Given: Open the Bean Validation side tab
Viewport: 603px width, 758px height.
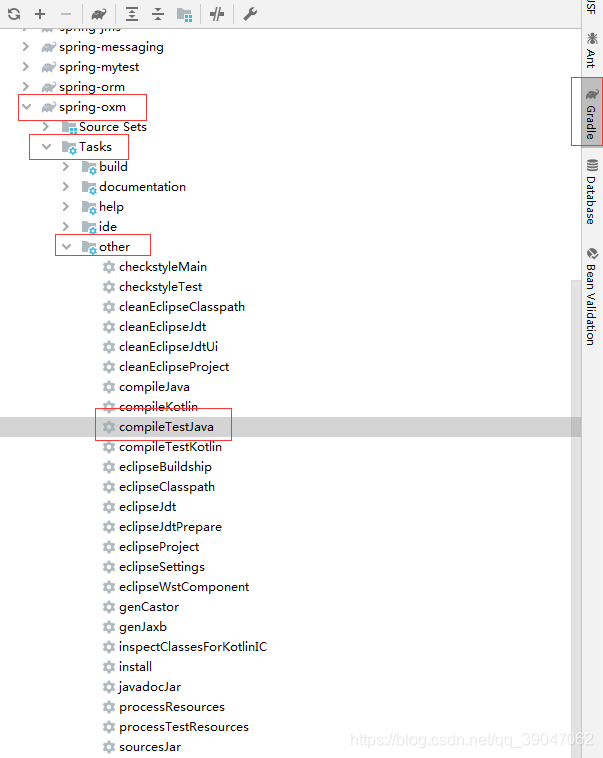Looking at the screenshot, I should click(591, 297).
